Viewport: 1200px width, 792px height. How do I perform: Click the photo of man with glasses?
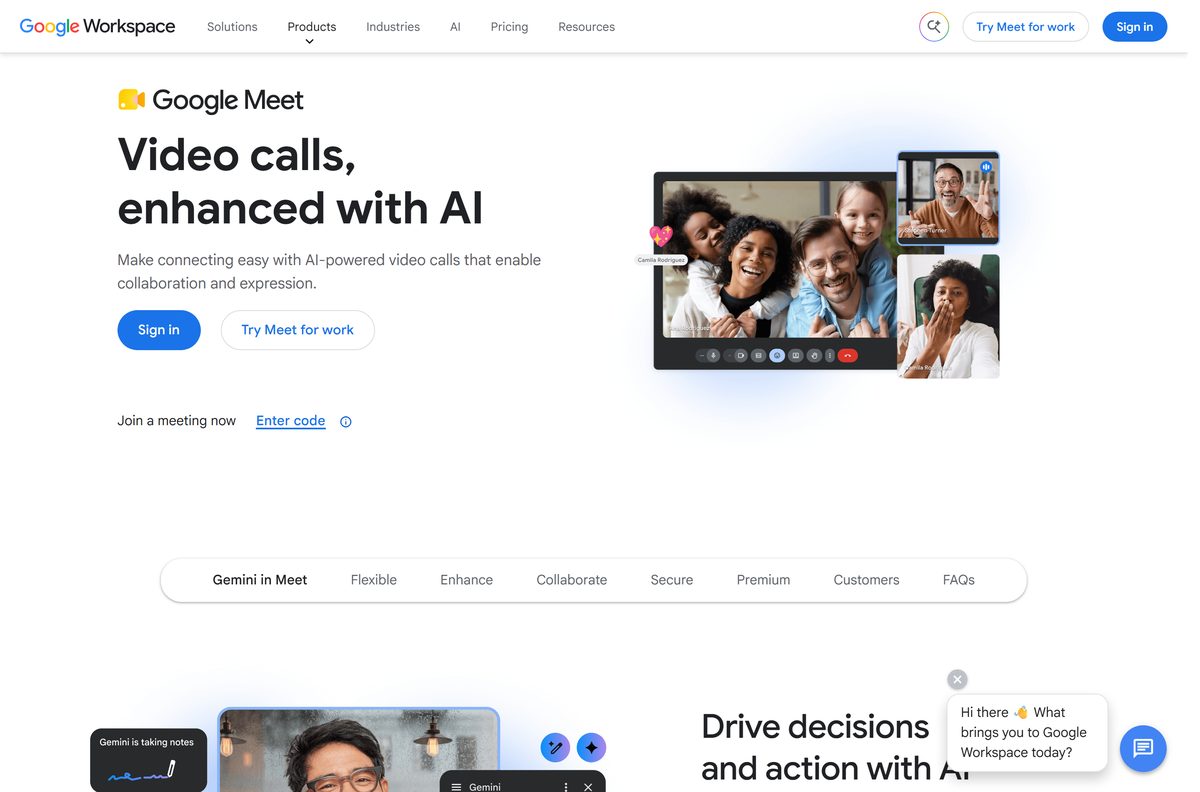point(358,750)
